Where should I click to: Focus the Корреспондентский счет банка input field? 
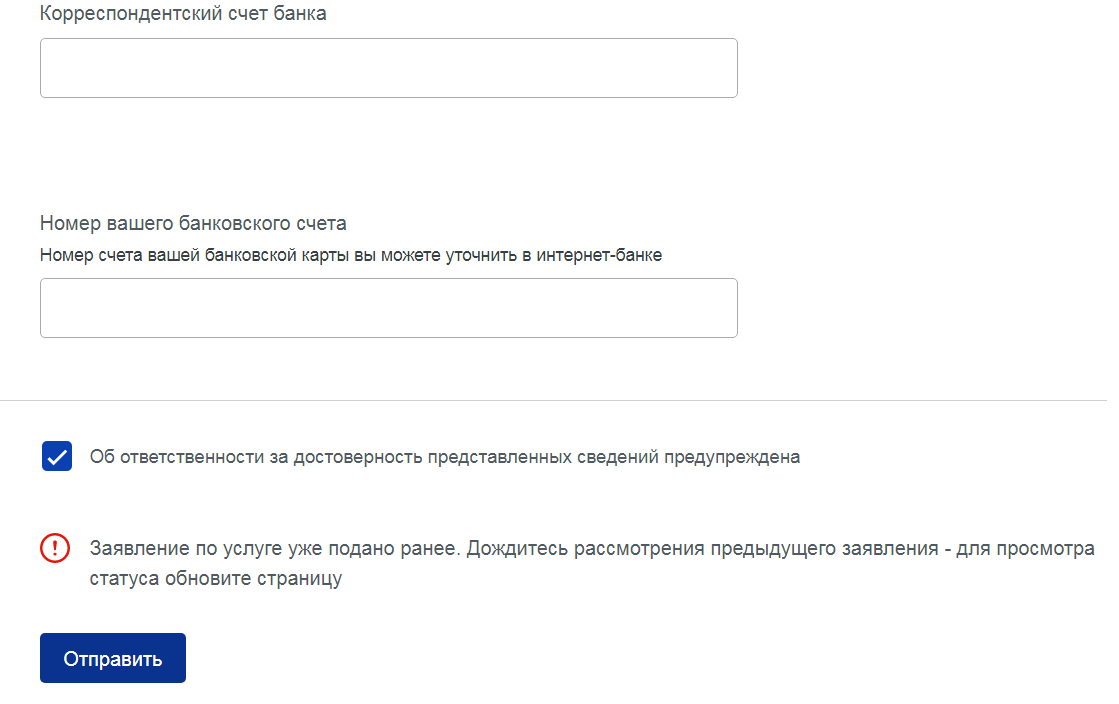click(x=389, y=68)
